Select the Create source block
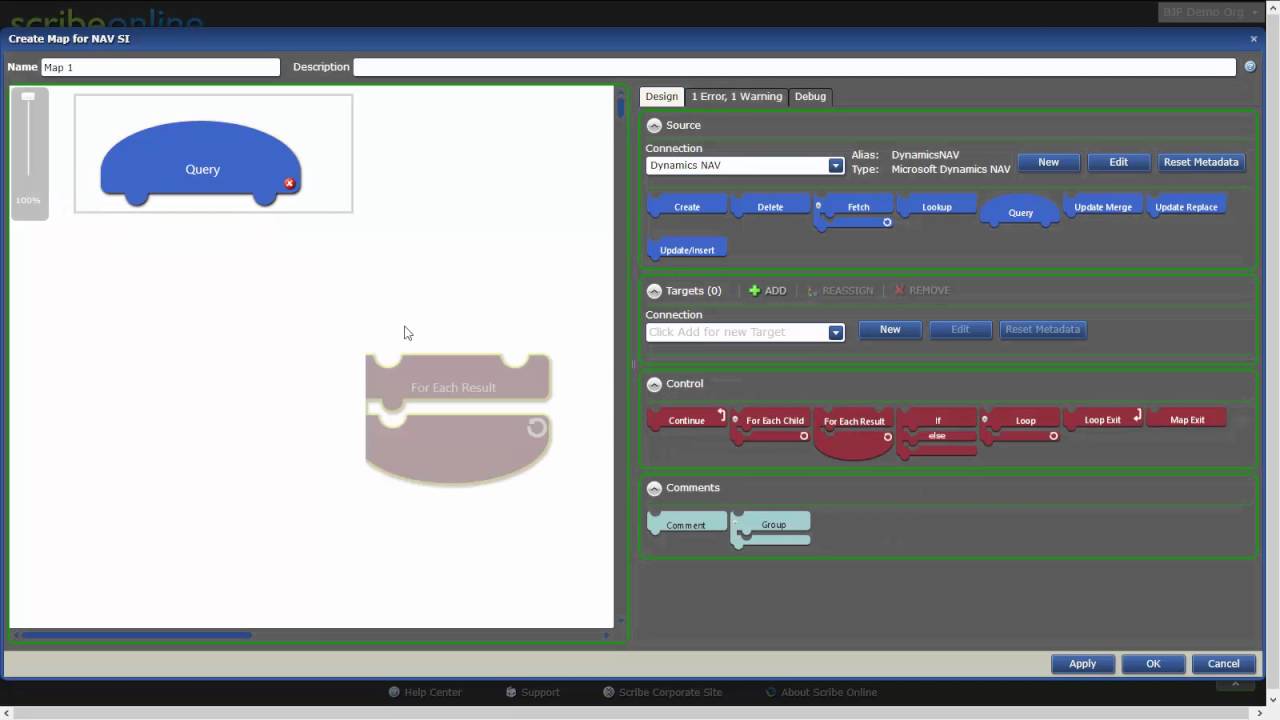Screen dimensions: 1280x720 tap(687, 207)
